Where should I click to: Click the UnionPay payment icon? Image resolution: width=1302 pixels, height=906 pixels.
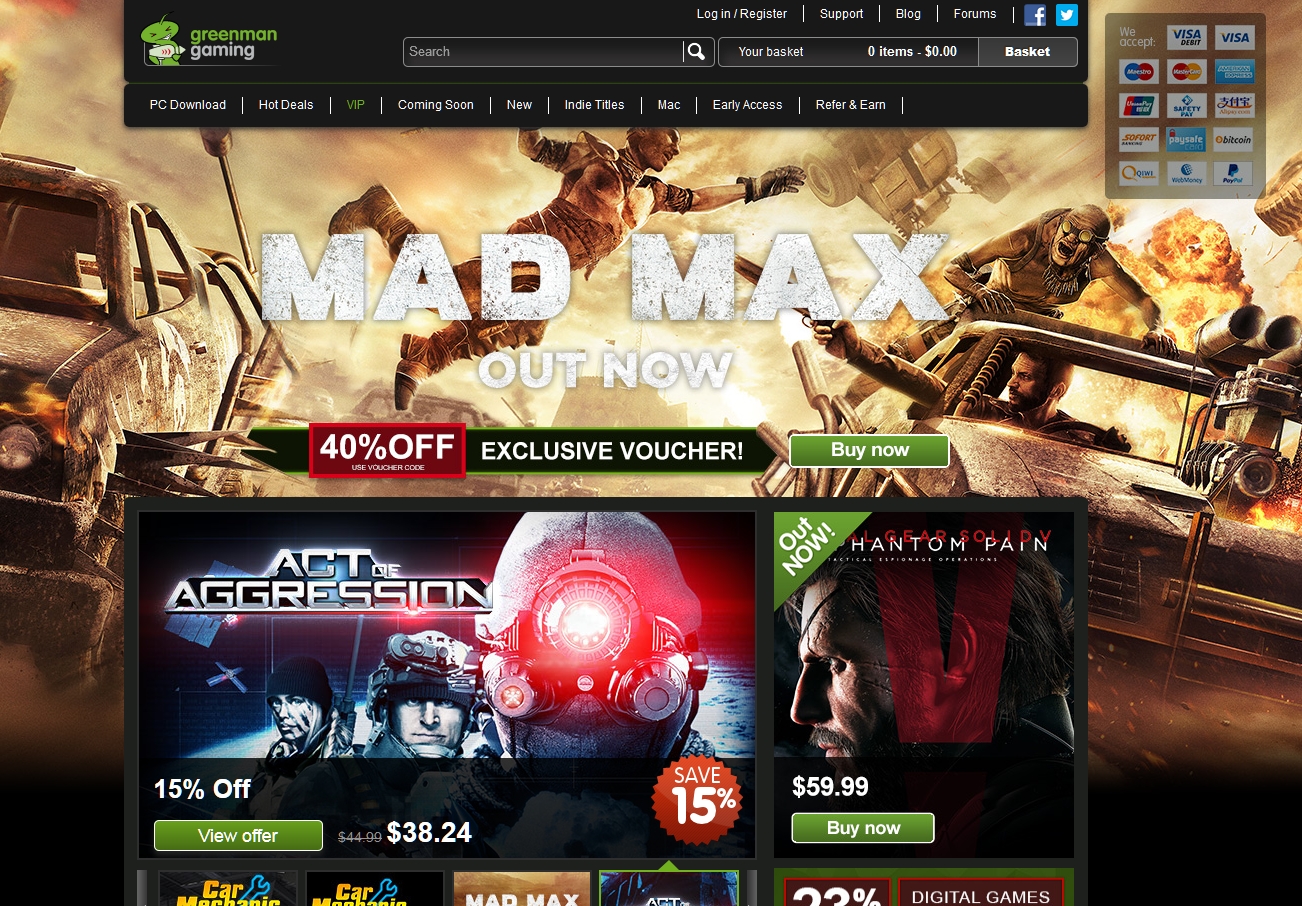(1139, 106)
